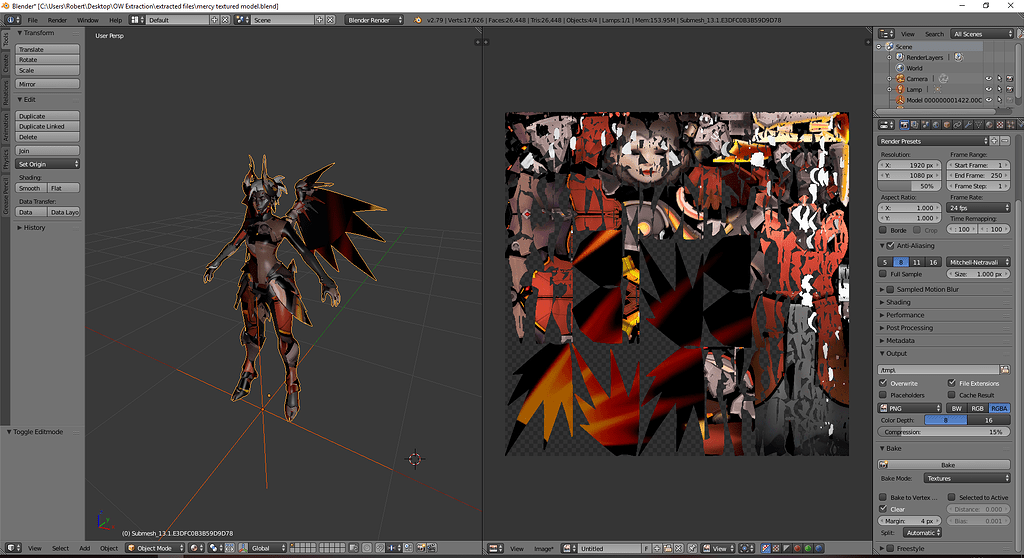Toggle the Anti-Aliasing checkbox

(890, 246)
